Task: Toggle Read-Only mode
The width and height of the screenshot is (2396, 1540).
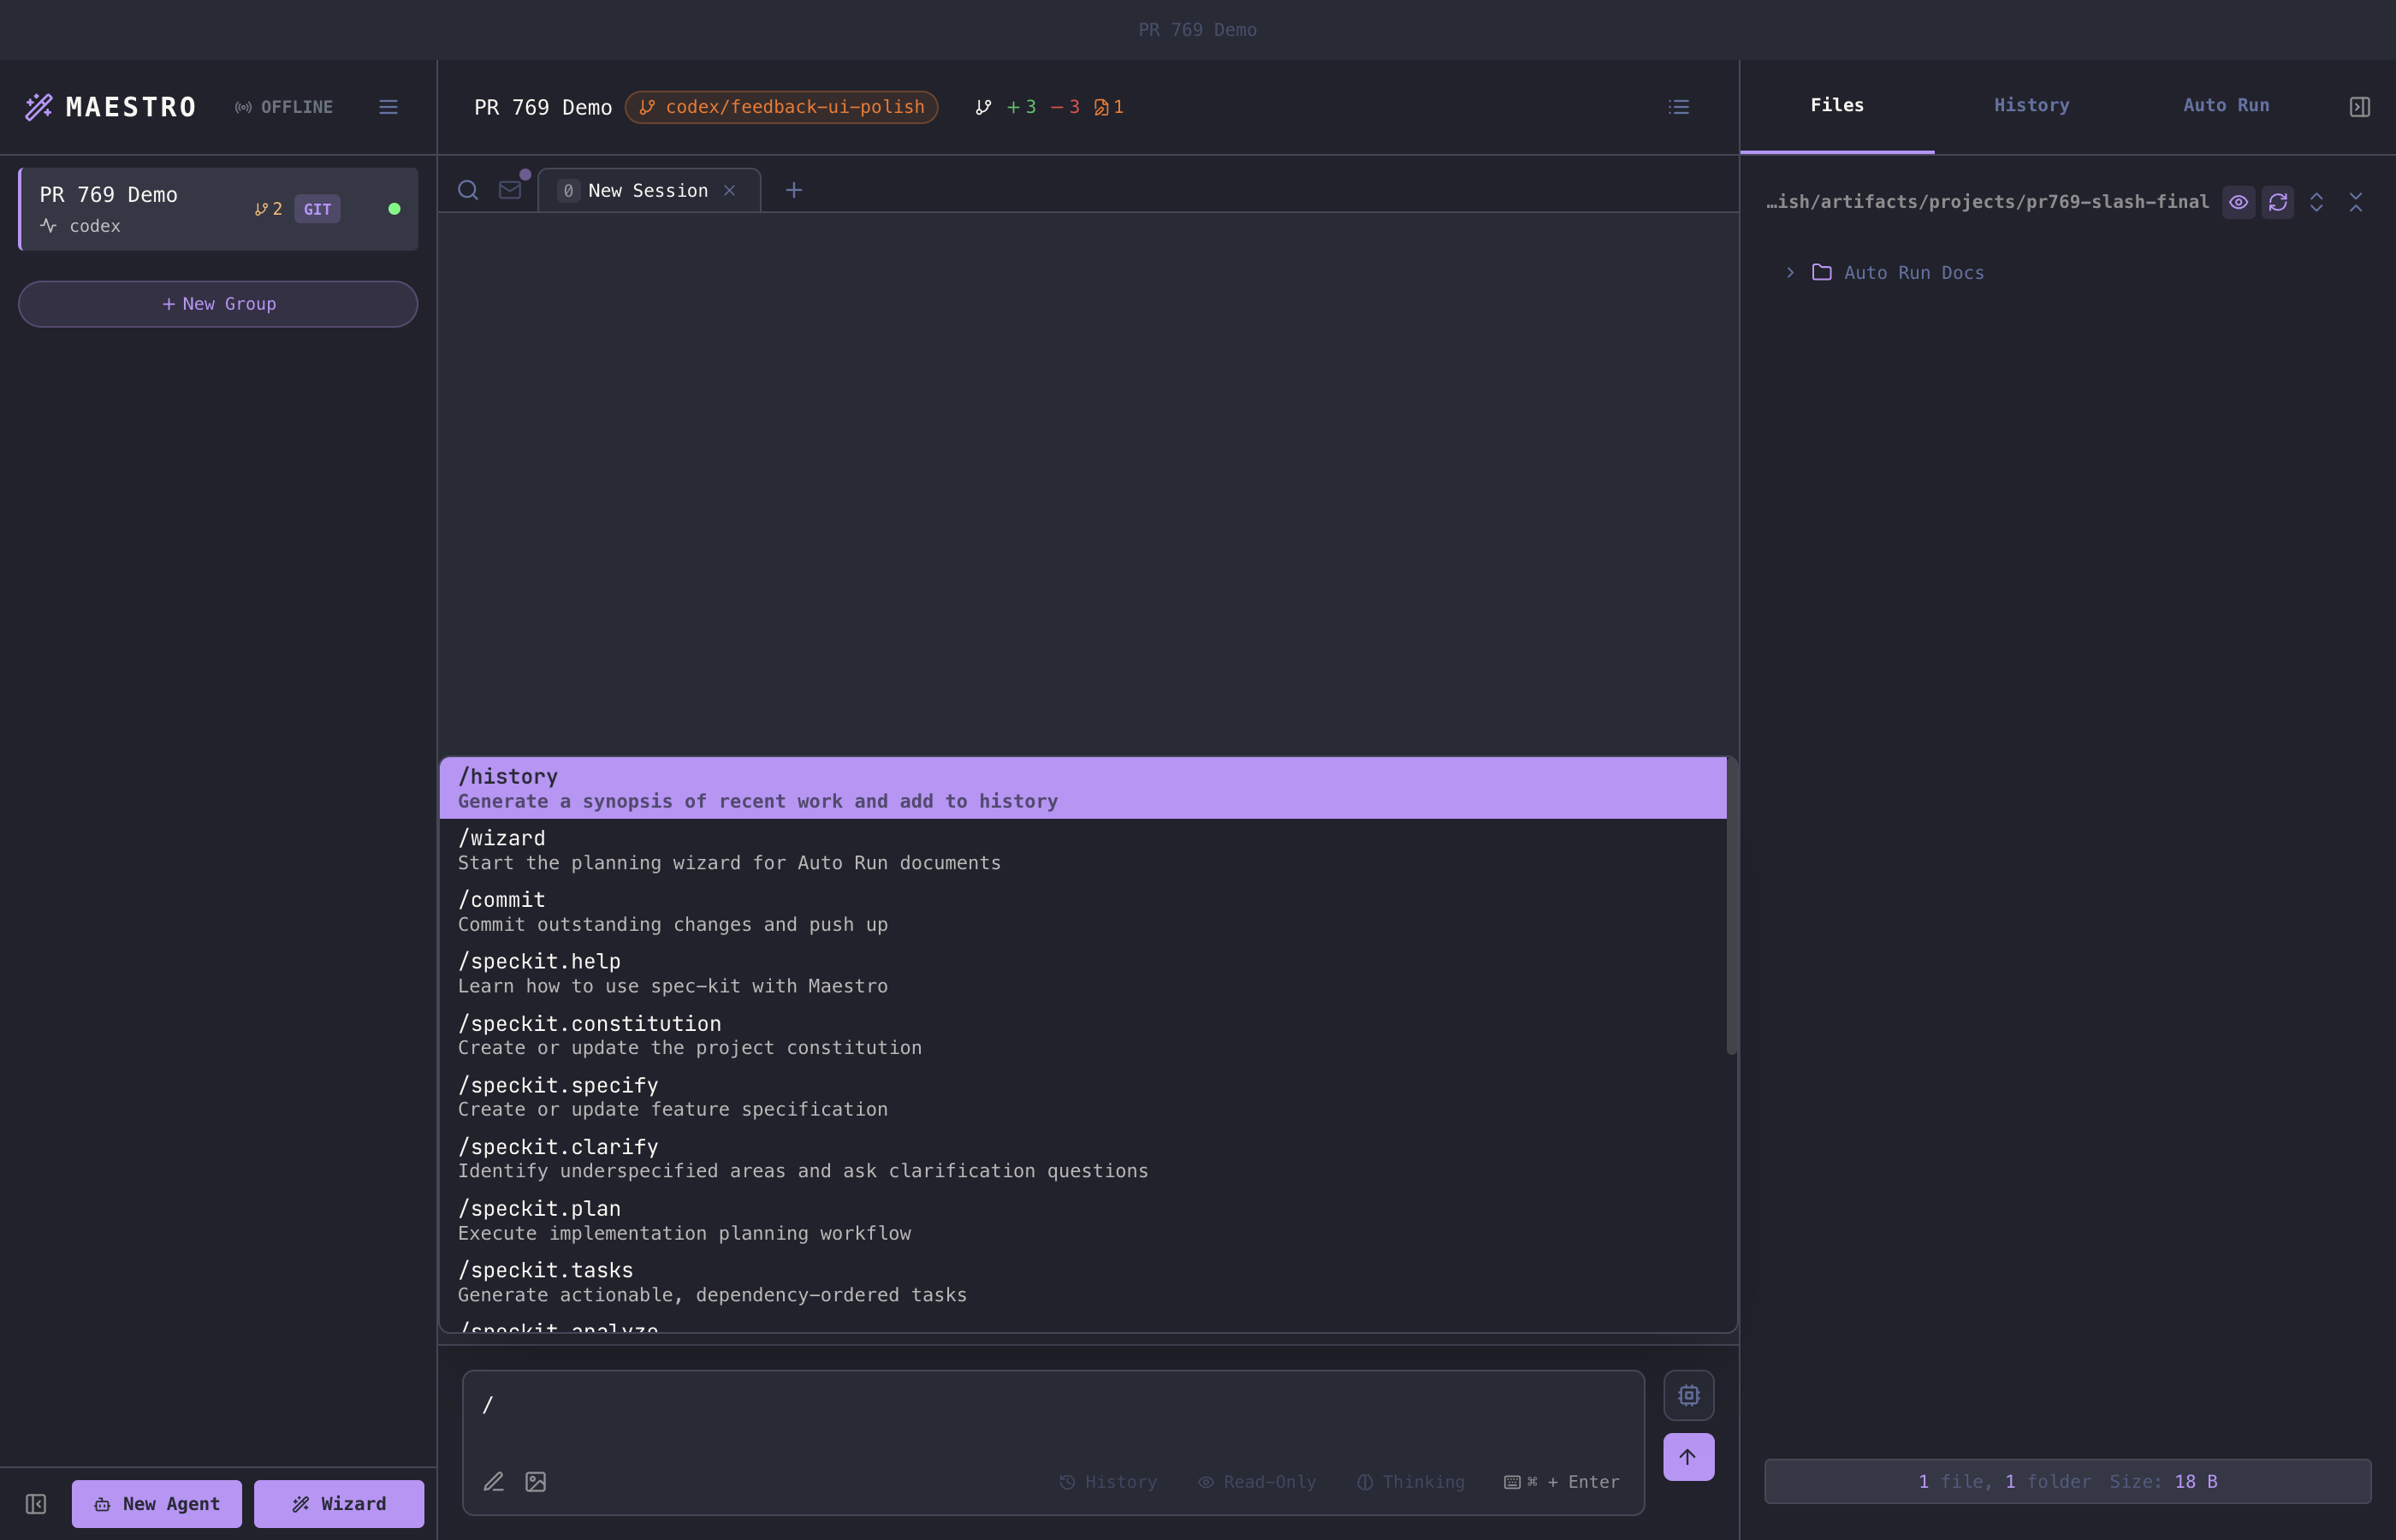Action: (1257, 1482)
